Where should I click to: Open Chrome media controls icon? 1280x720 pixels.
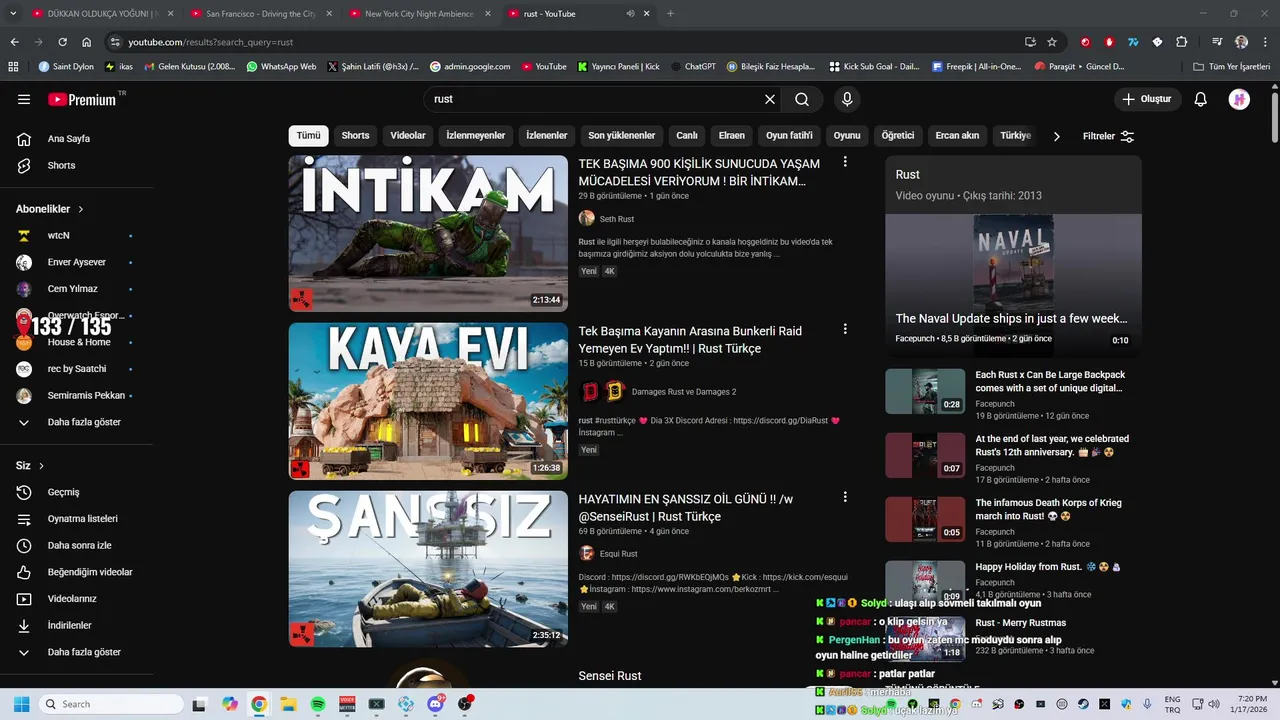pyautogui.click(x=1217, y=42)
